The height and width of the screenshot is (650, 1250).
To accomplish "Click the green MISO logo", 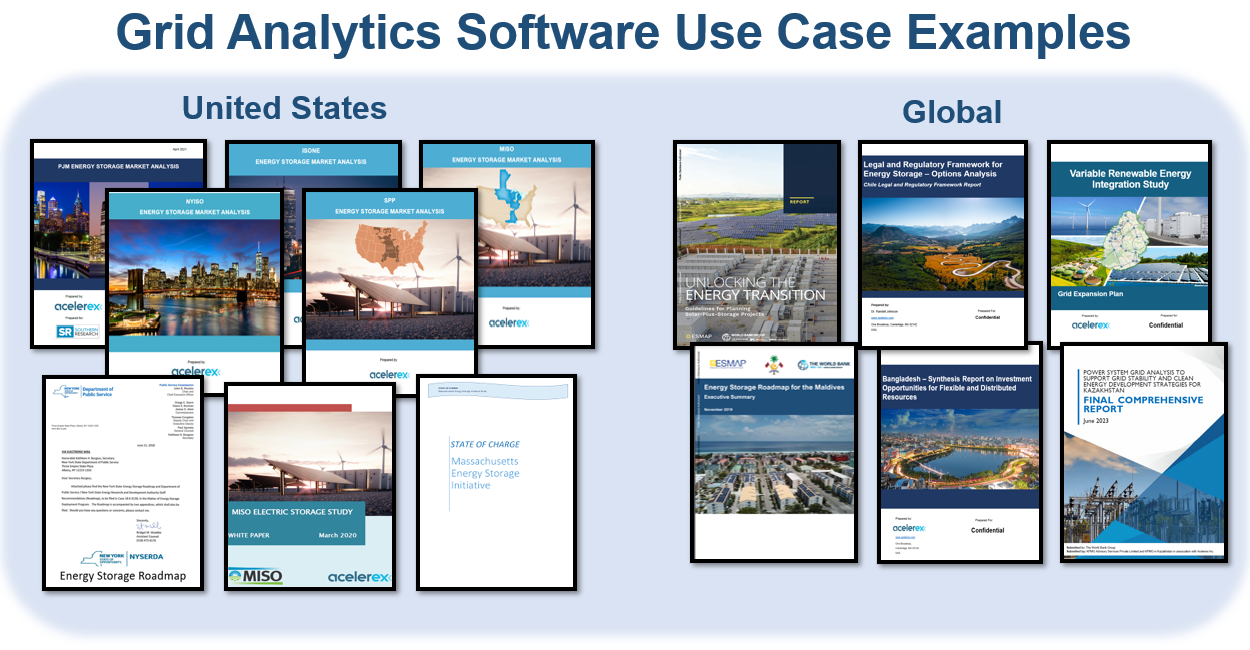I will pyautogui.click(x=256, y=576).
